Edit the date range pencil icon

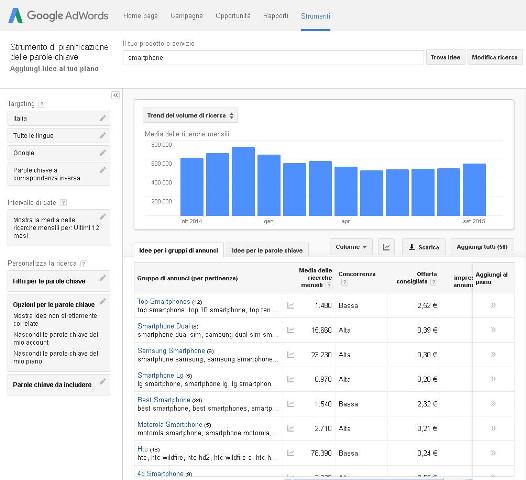point(103,217)
